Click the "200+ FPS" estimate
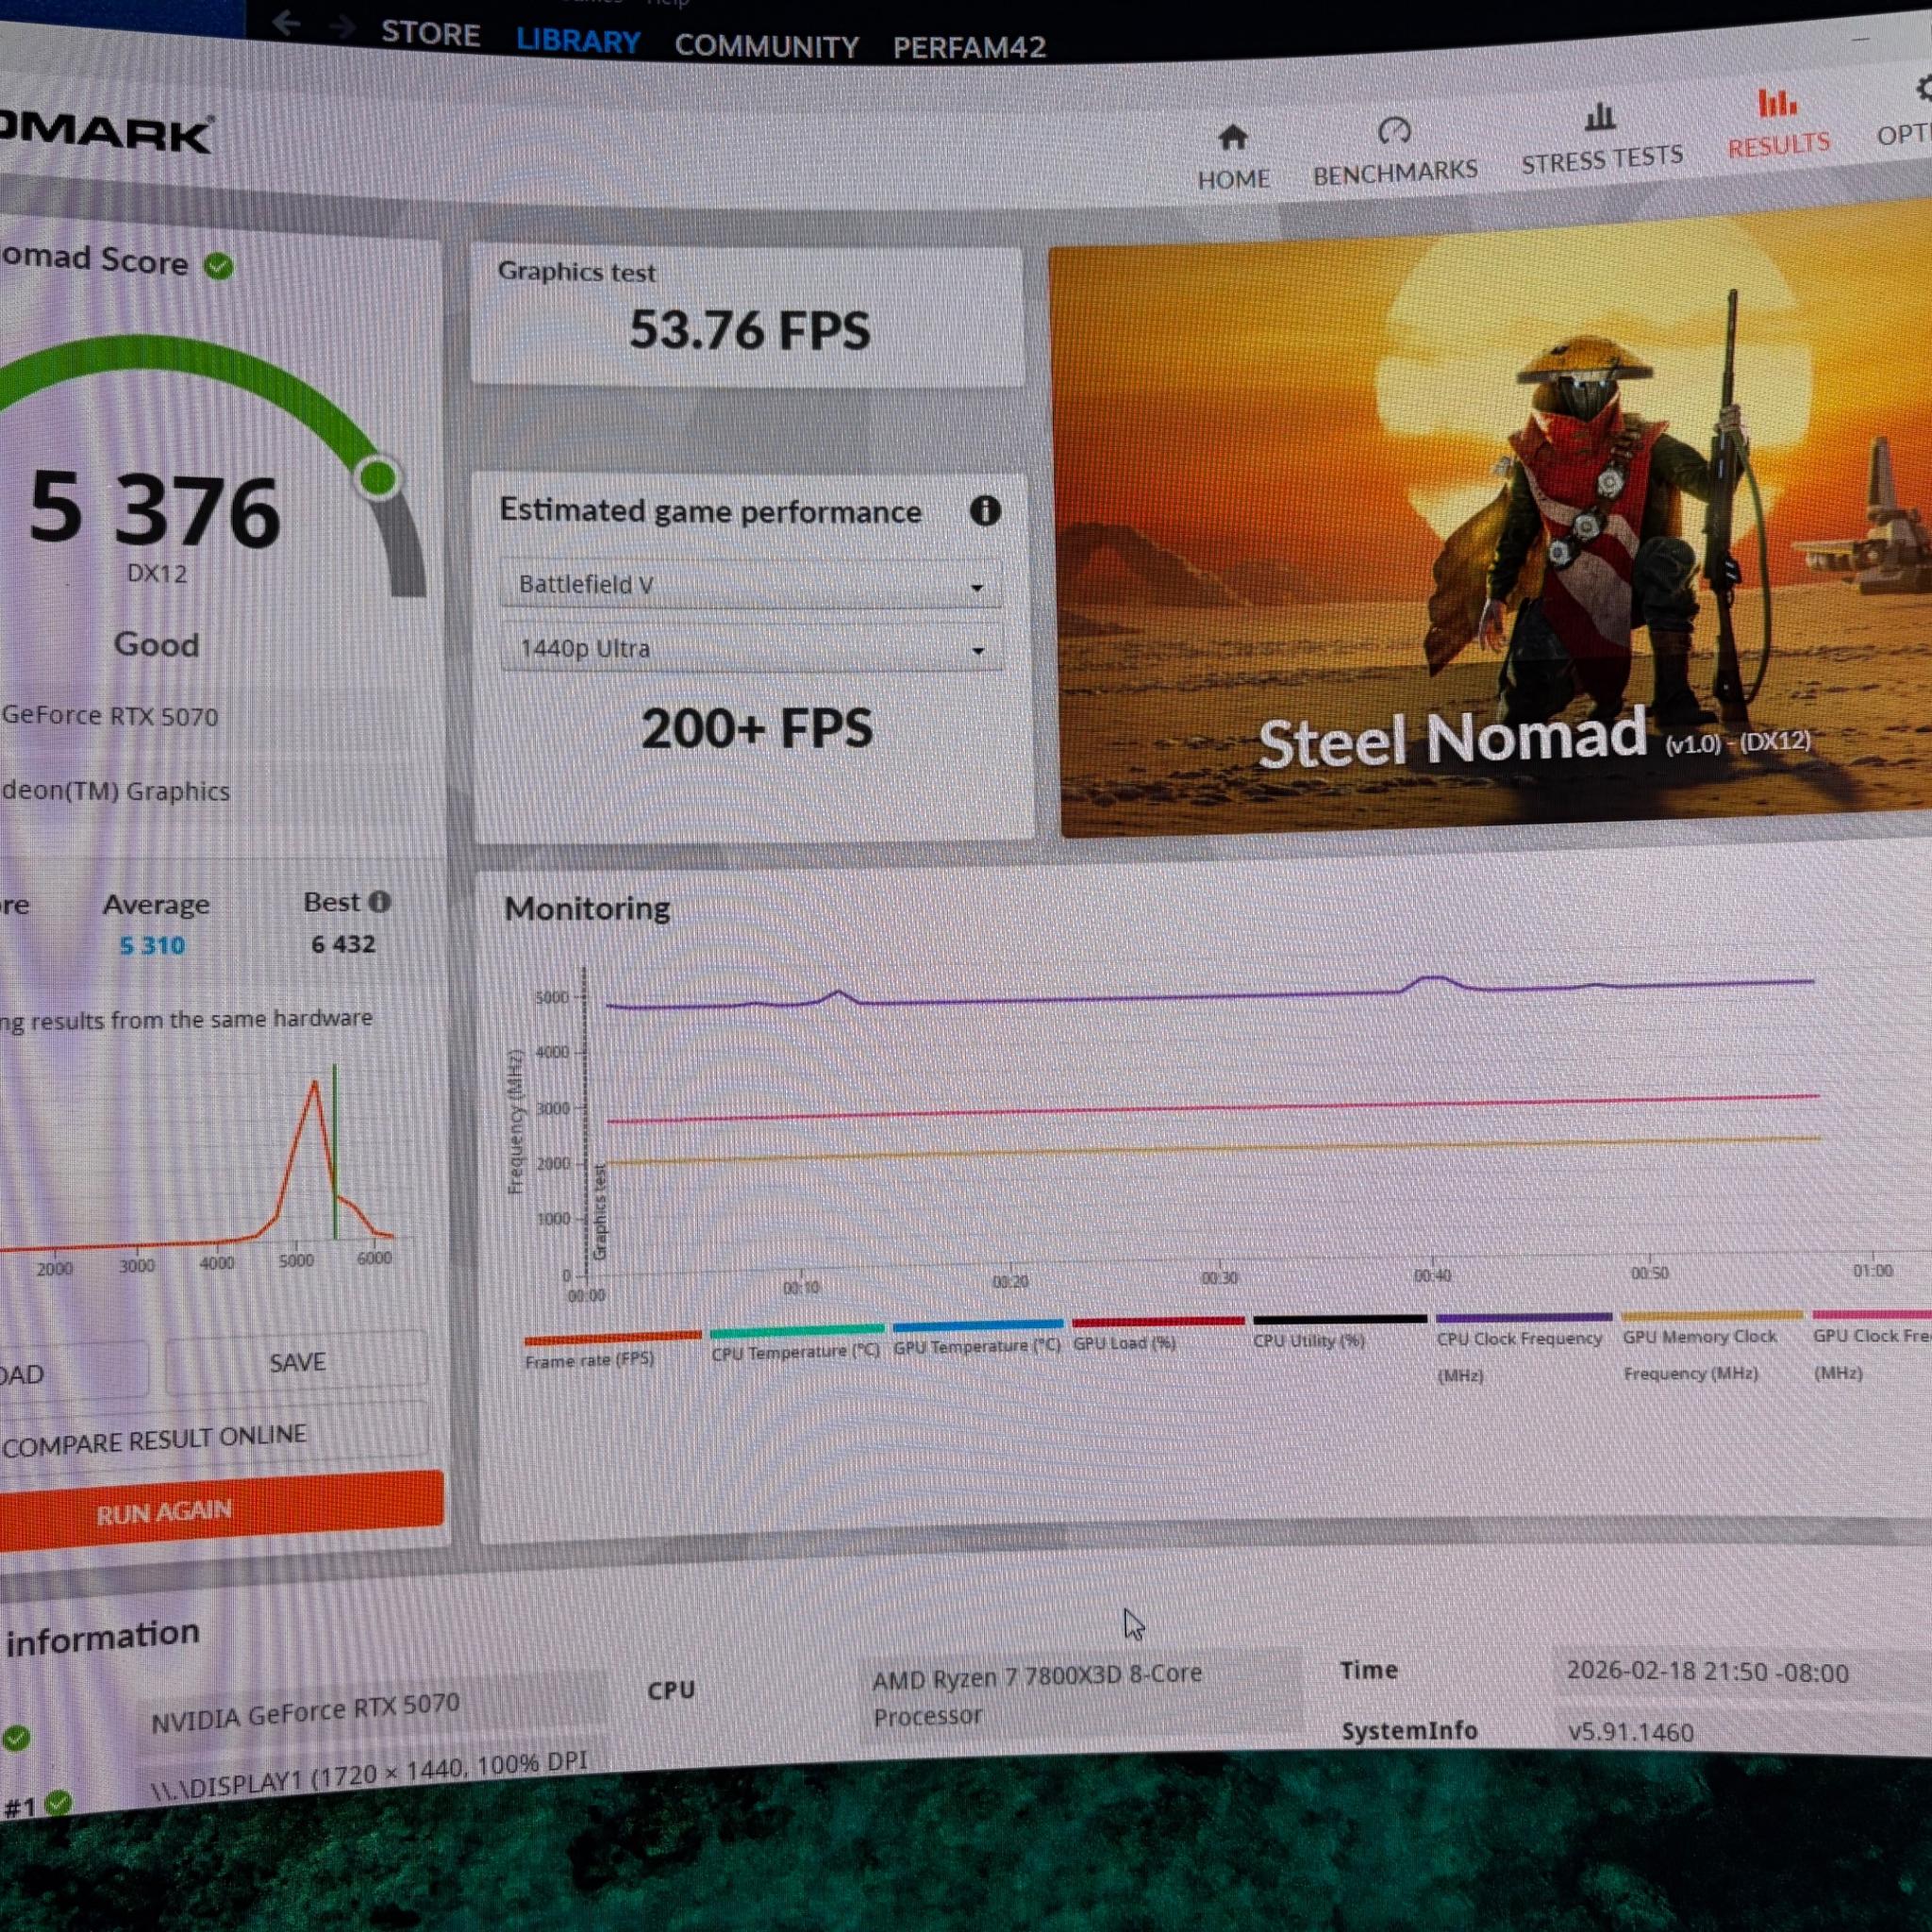Screen dimensions: 1932x1932 (756, 728)
